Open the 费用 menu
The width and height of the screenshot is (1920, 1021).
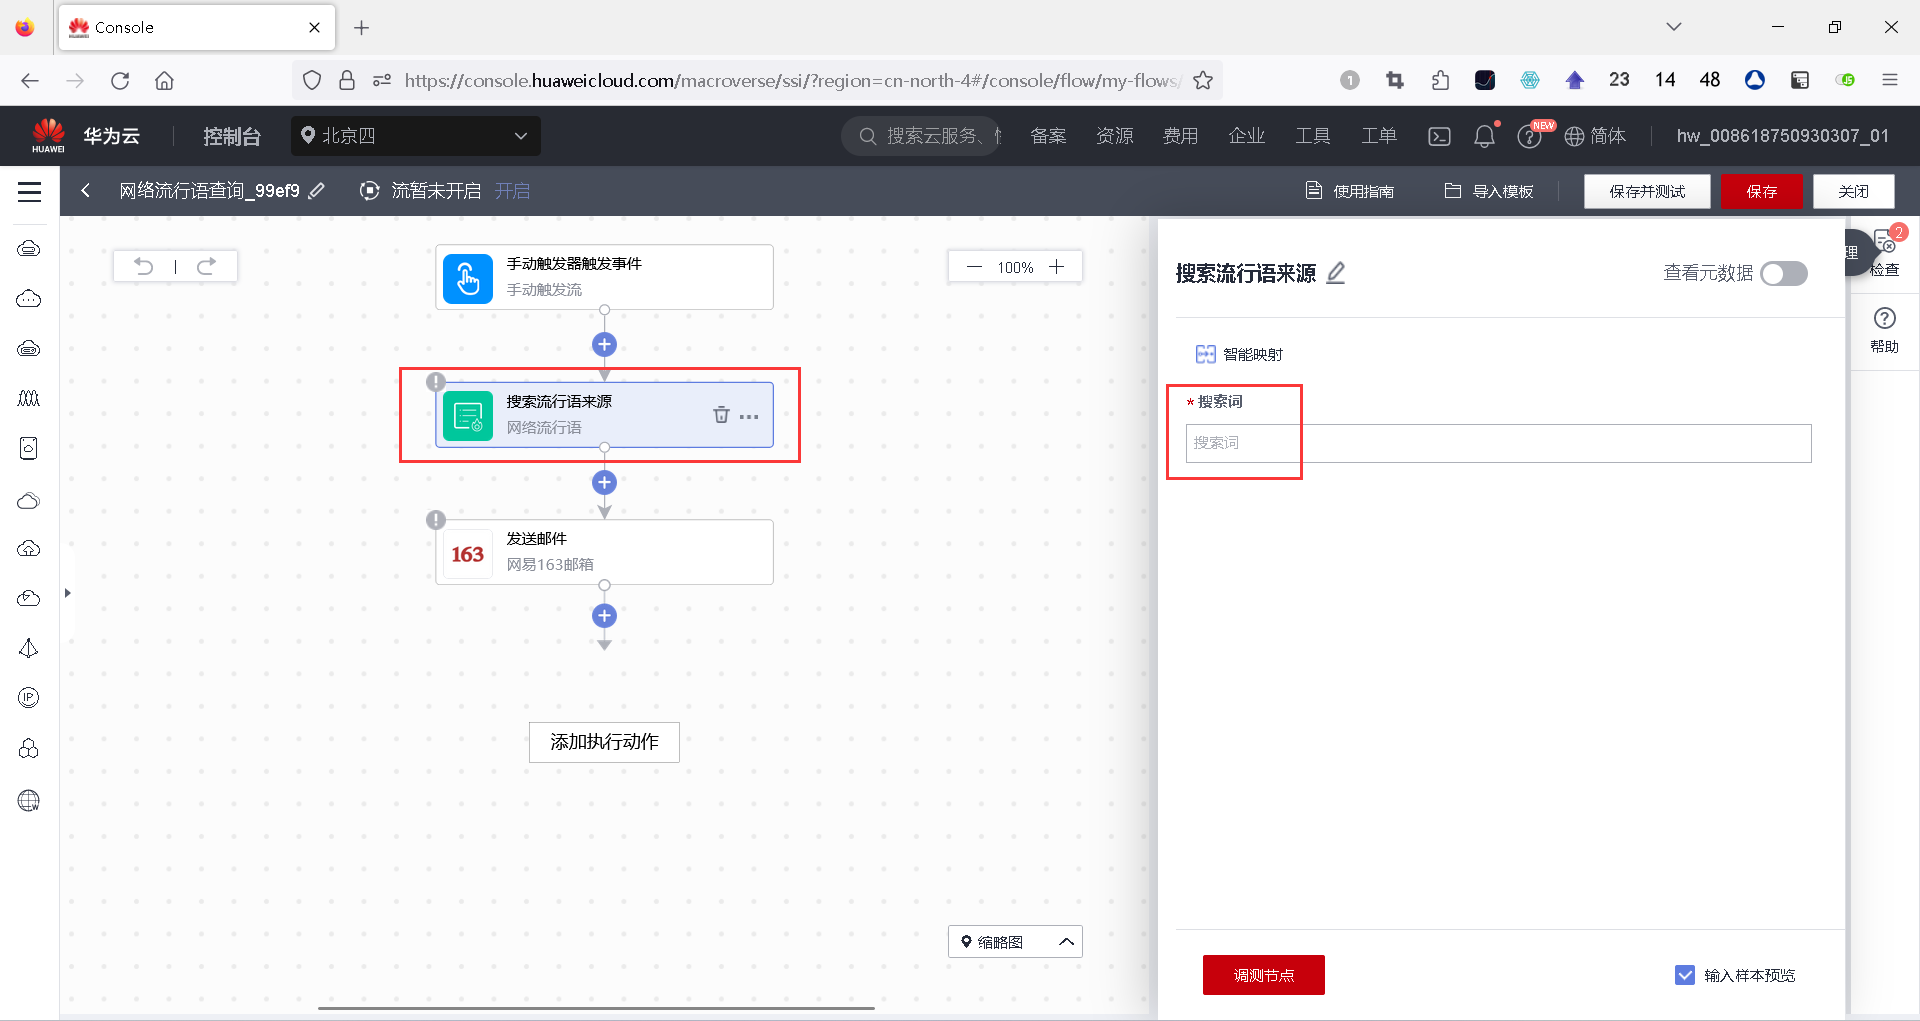[x=1181, y=136]
